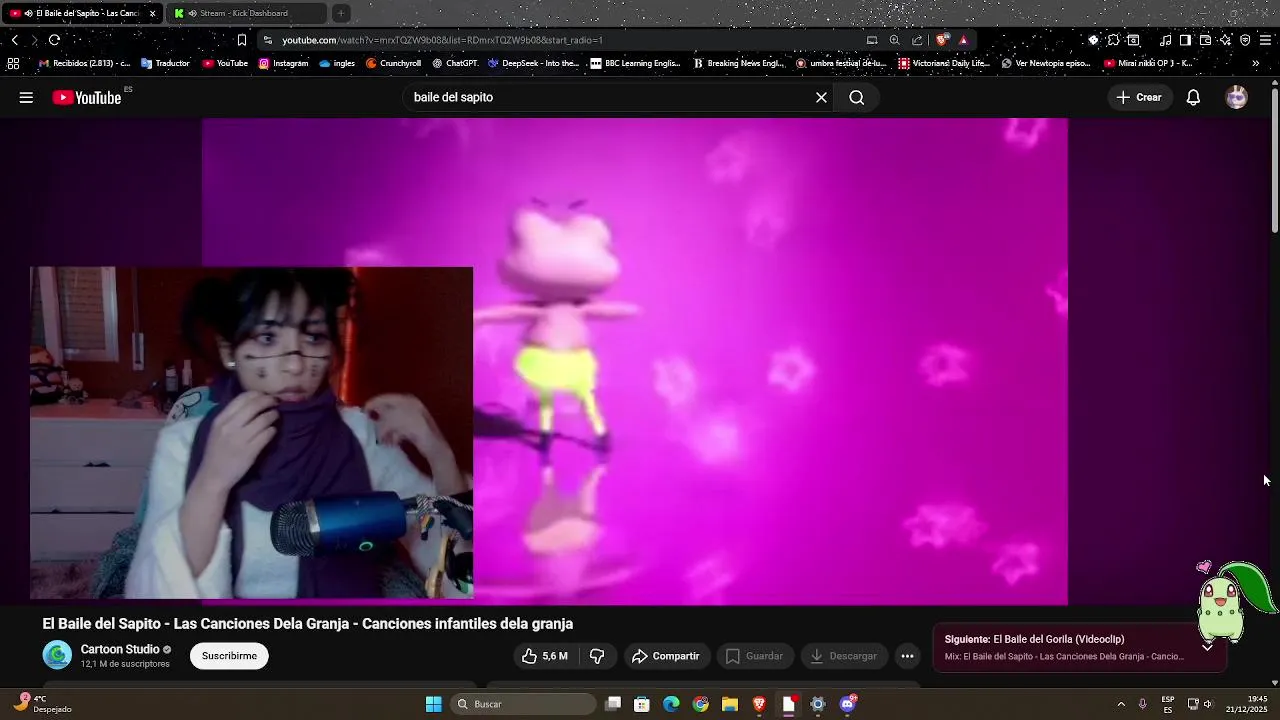1280x720 pixels.
Task: Open the browser main menu icon
Action: 1265,40
